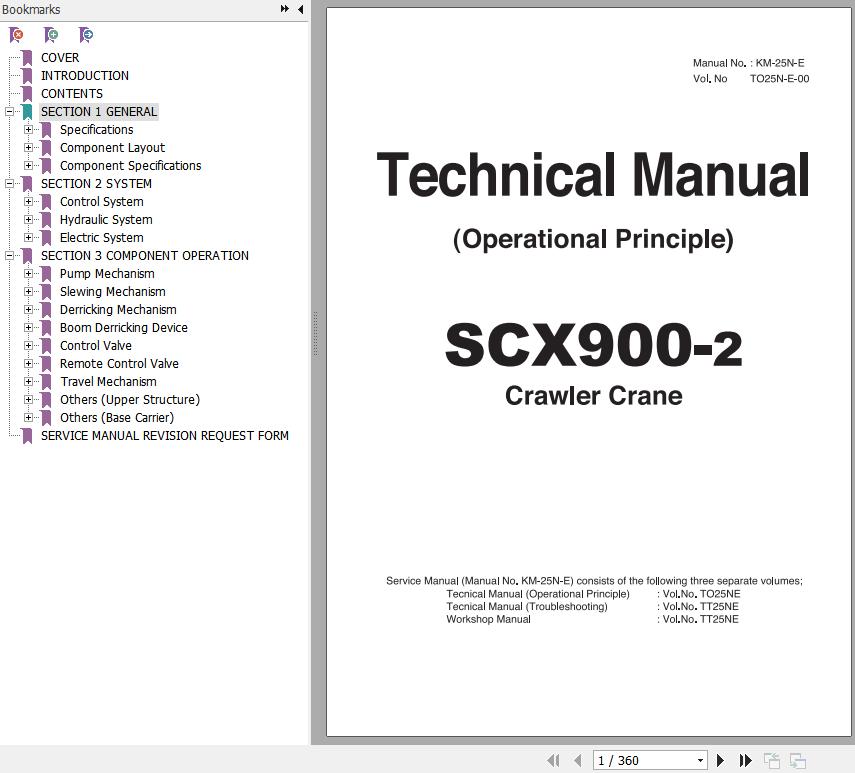Screen dimensions: 855x773
Task: Go to first page button
Action: 553,760
